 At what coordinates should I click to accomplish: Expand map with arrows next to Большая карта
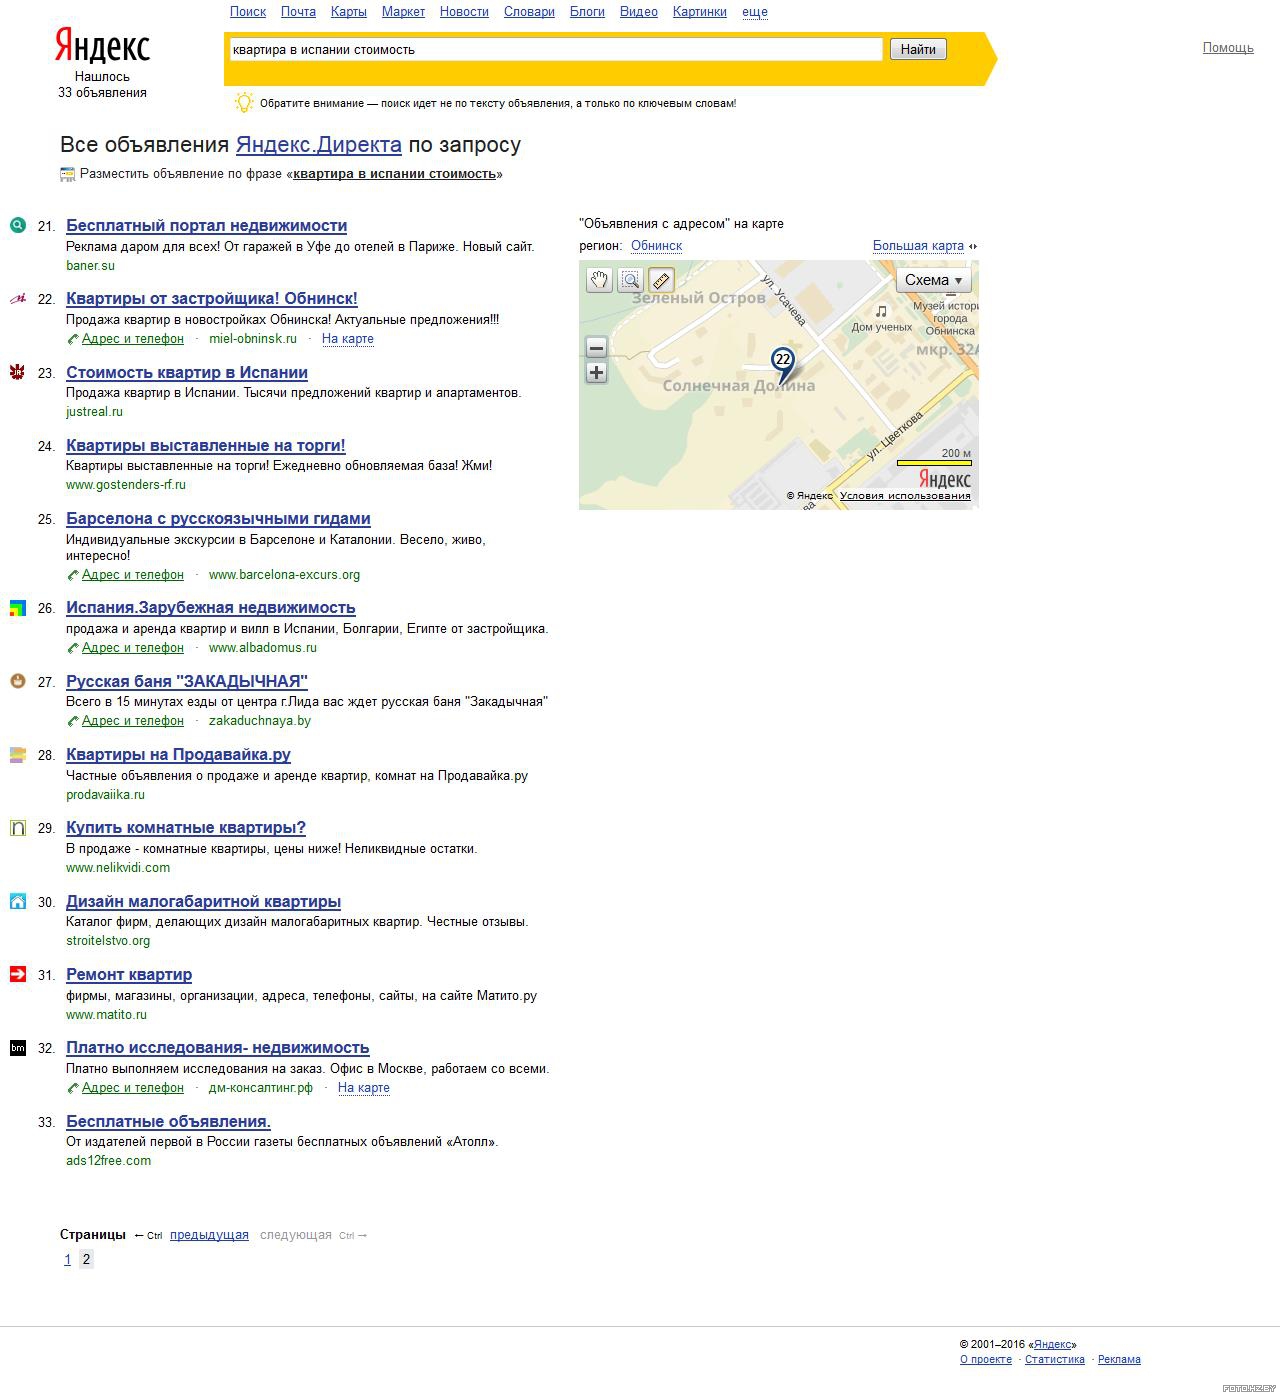coord(973,246)
